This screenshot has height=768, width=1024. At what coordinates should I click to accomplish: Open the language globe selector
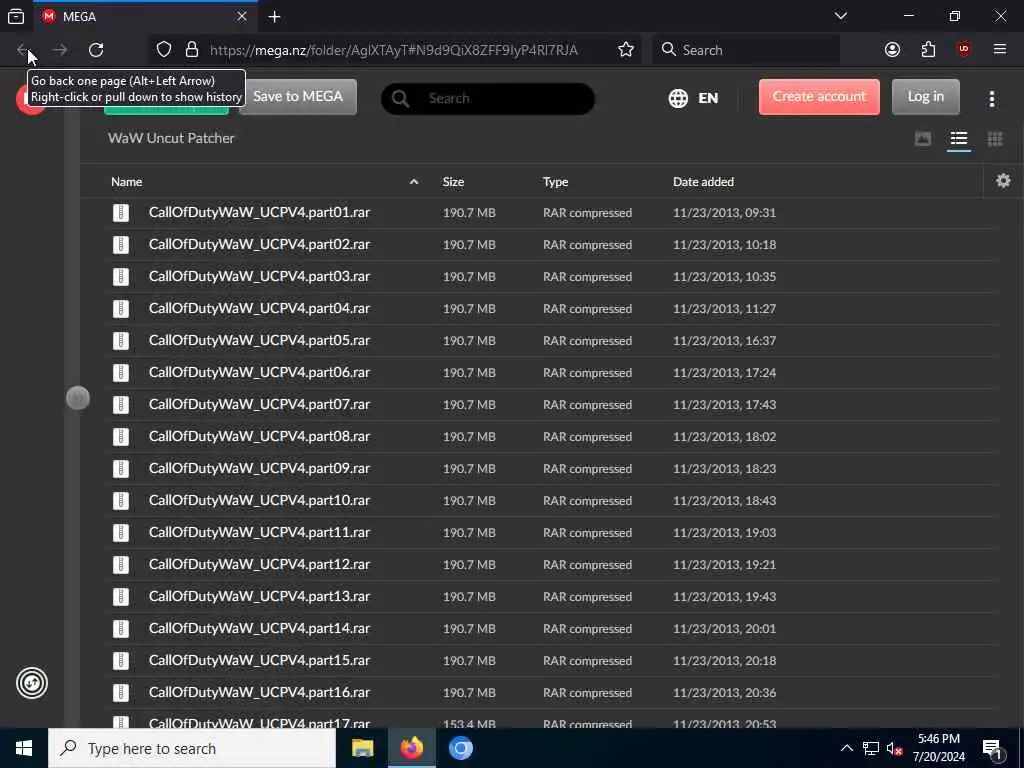[x=678, y=98]
